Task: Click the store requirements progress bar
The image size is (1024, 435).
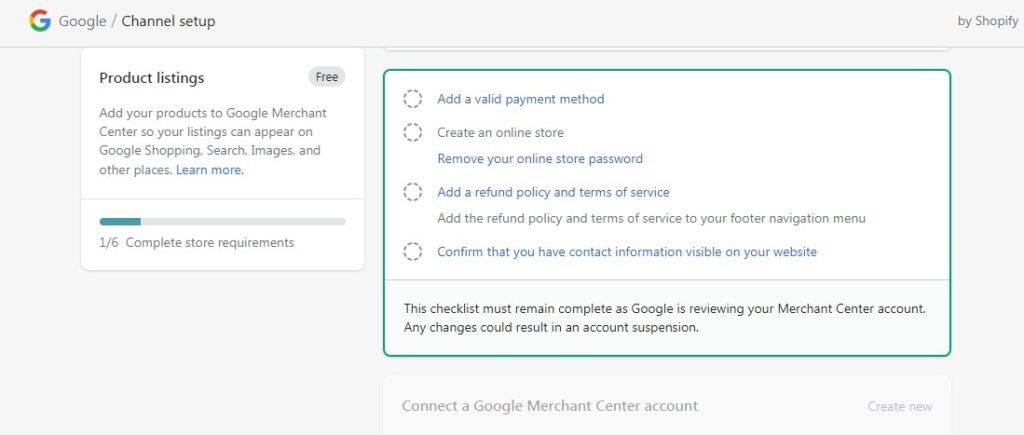Action: [x=222, y=221]
